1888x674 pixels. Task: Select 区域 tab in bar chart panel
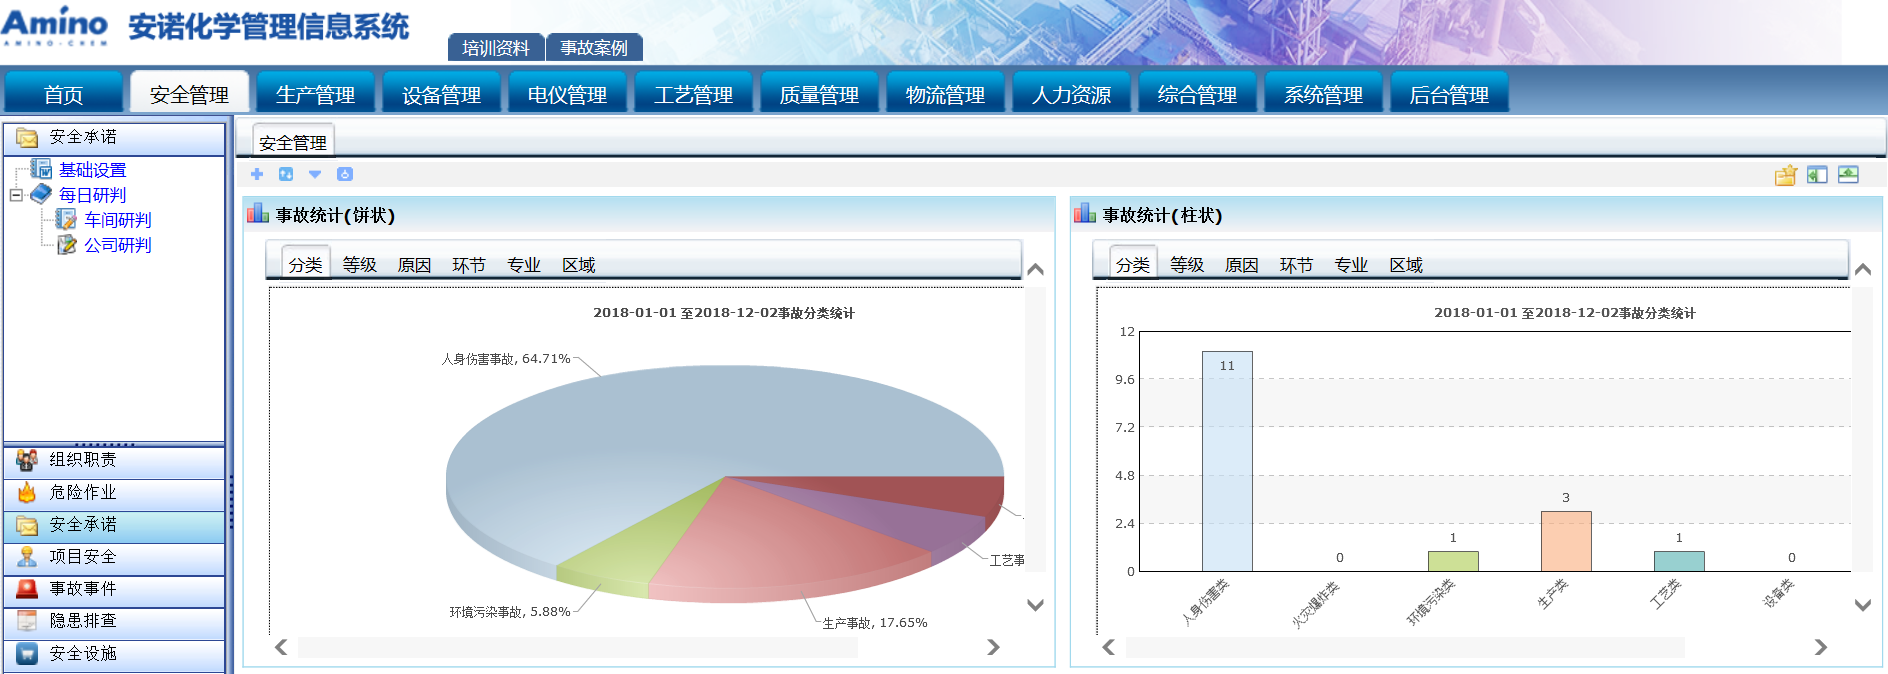coord(1405,265)
